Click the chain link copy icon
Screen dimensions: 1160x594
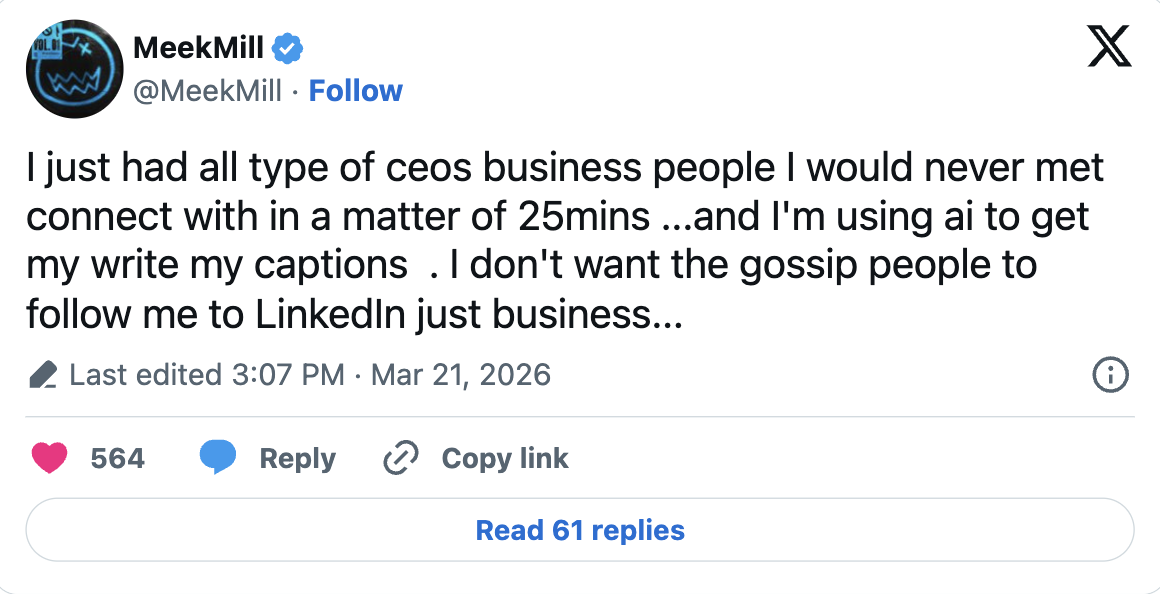[x=400, y=458]
